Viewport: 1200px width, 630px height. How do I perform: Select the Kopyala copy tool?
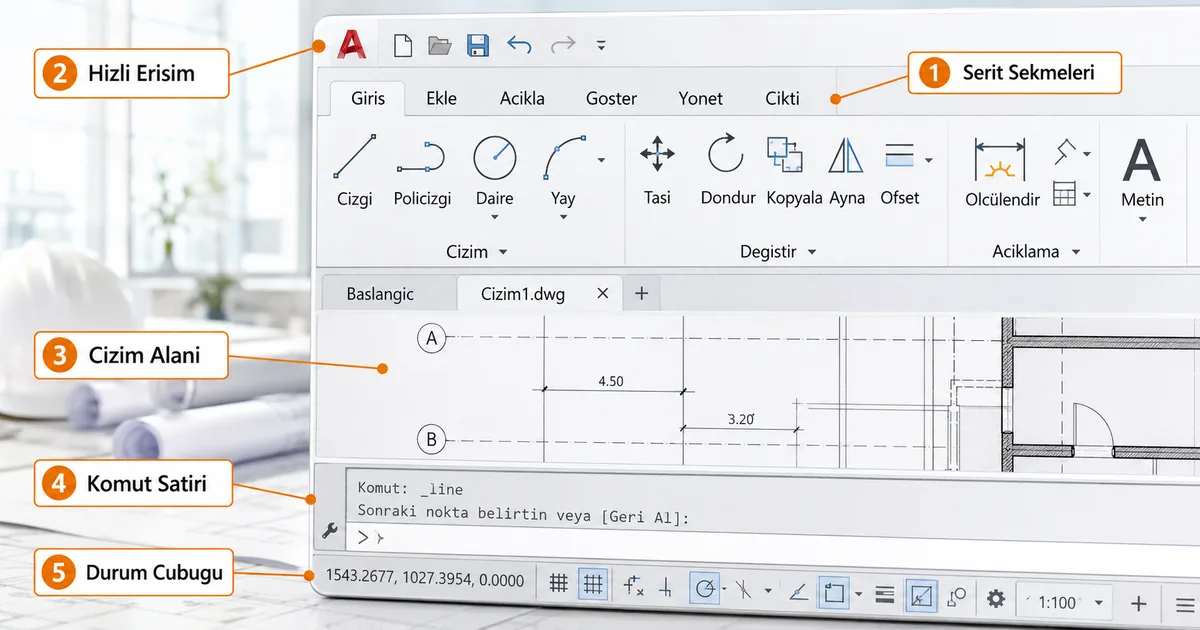794,170
